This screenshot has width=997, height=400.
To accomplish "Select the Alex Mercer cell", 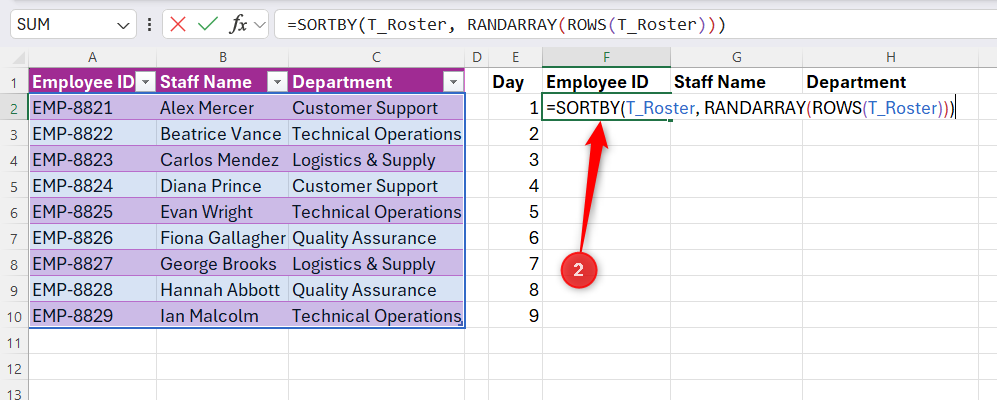I will pyautogui.click(x=223, y=108).
